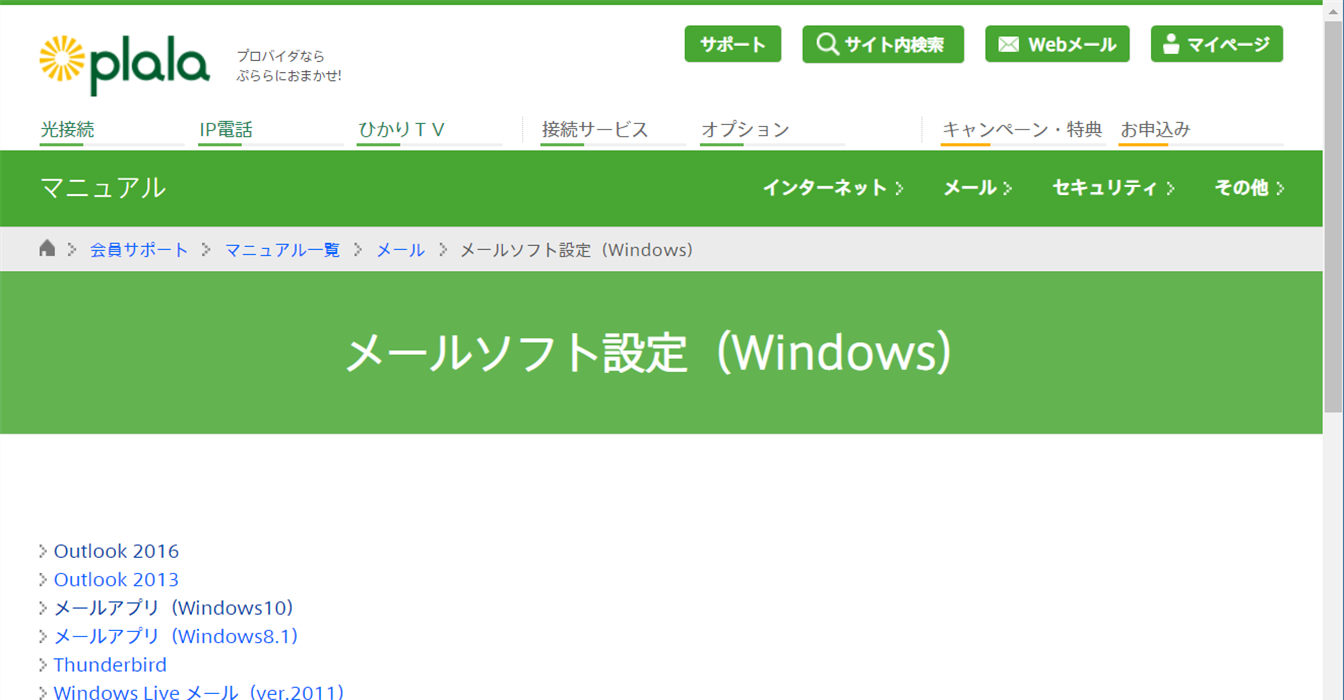Click the magnifier icon for site search
1344x700 pixels.
(x=827, y=44)
